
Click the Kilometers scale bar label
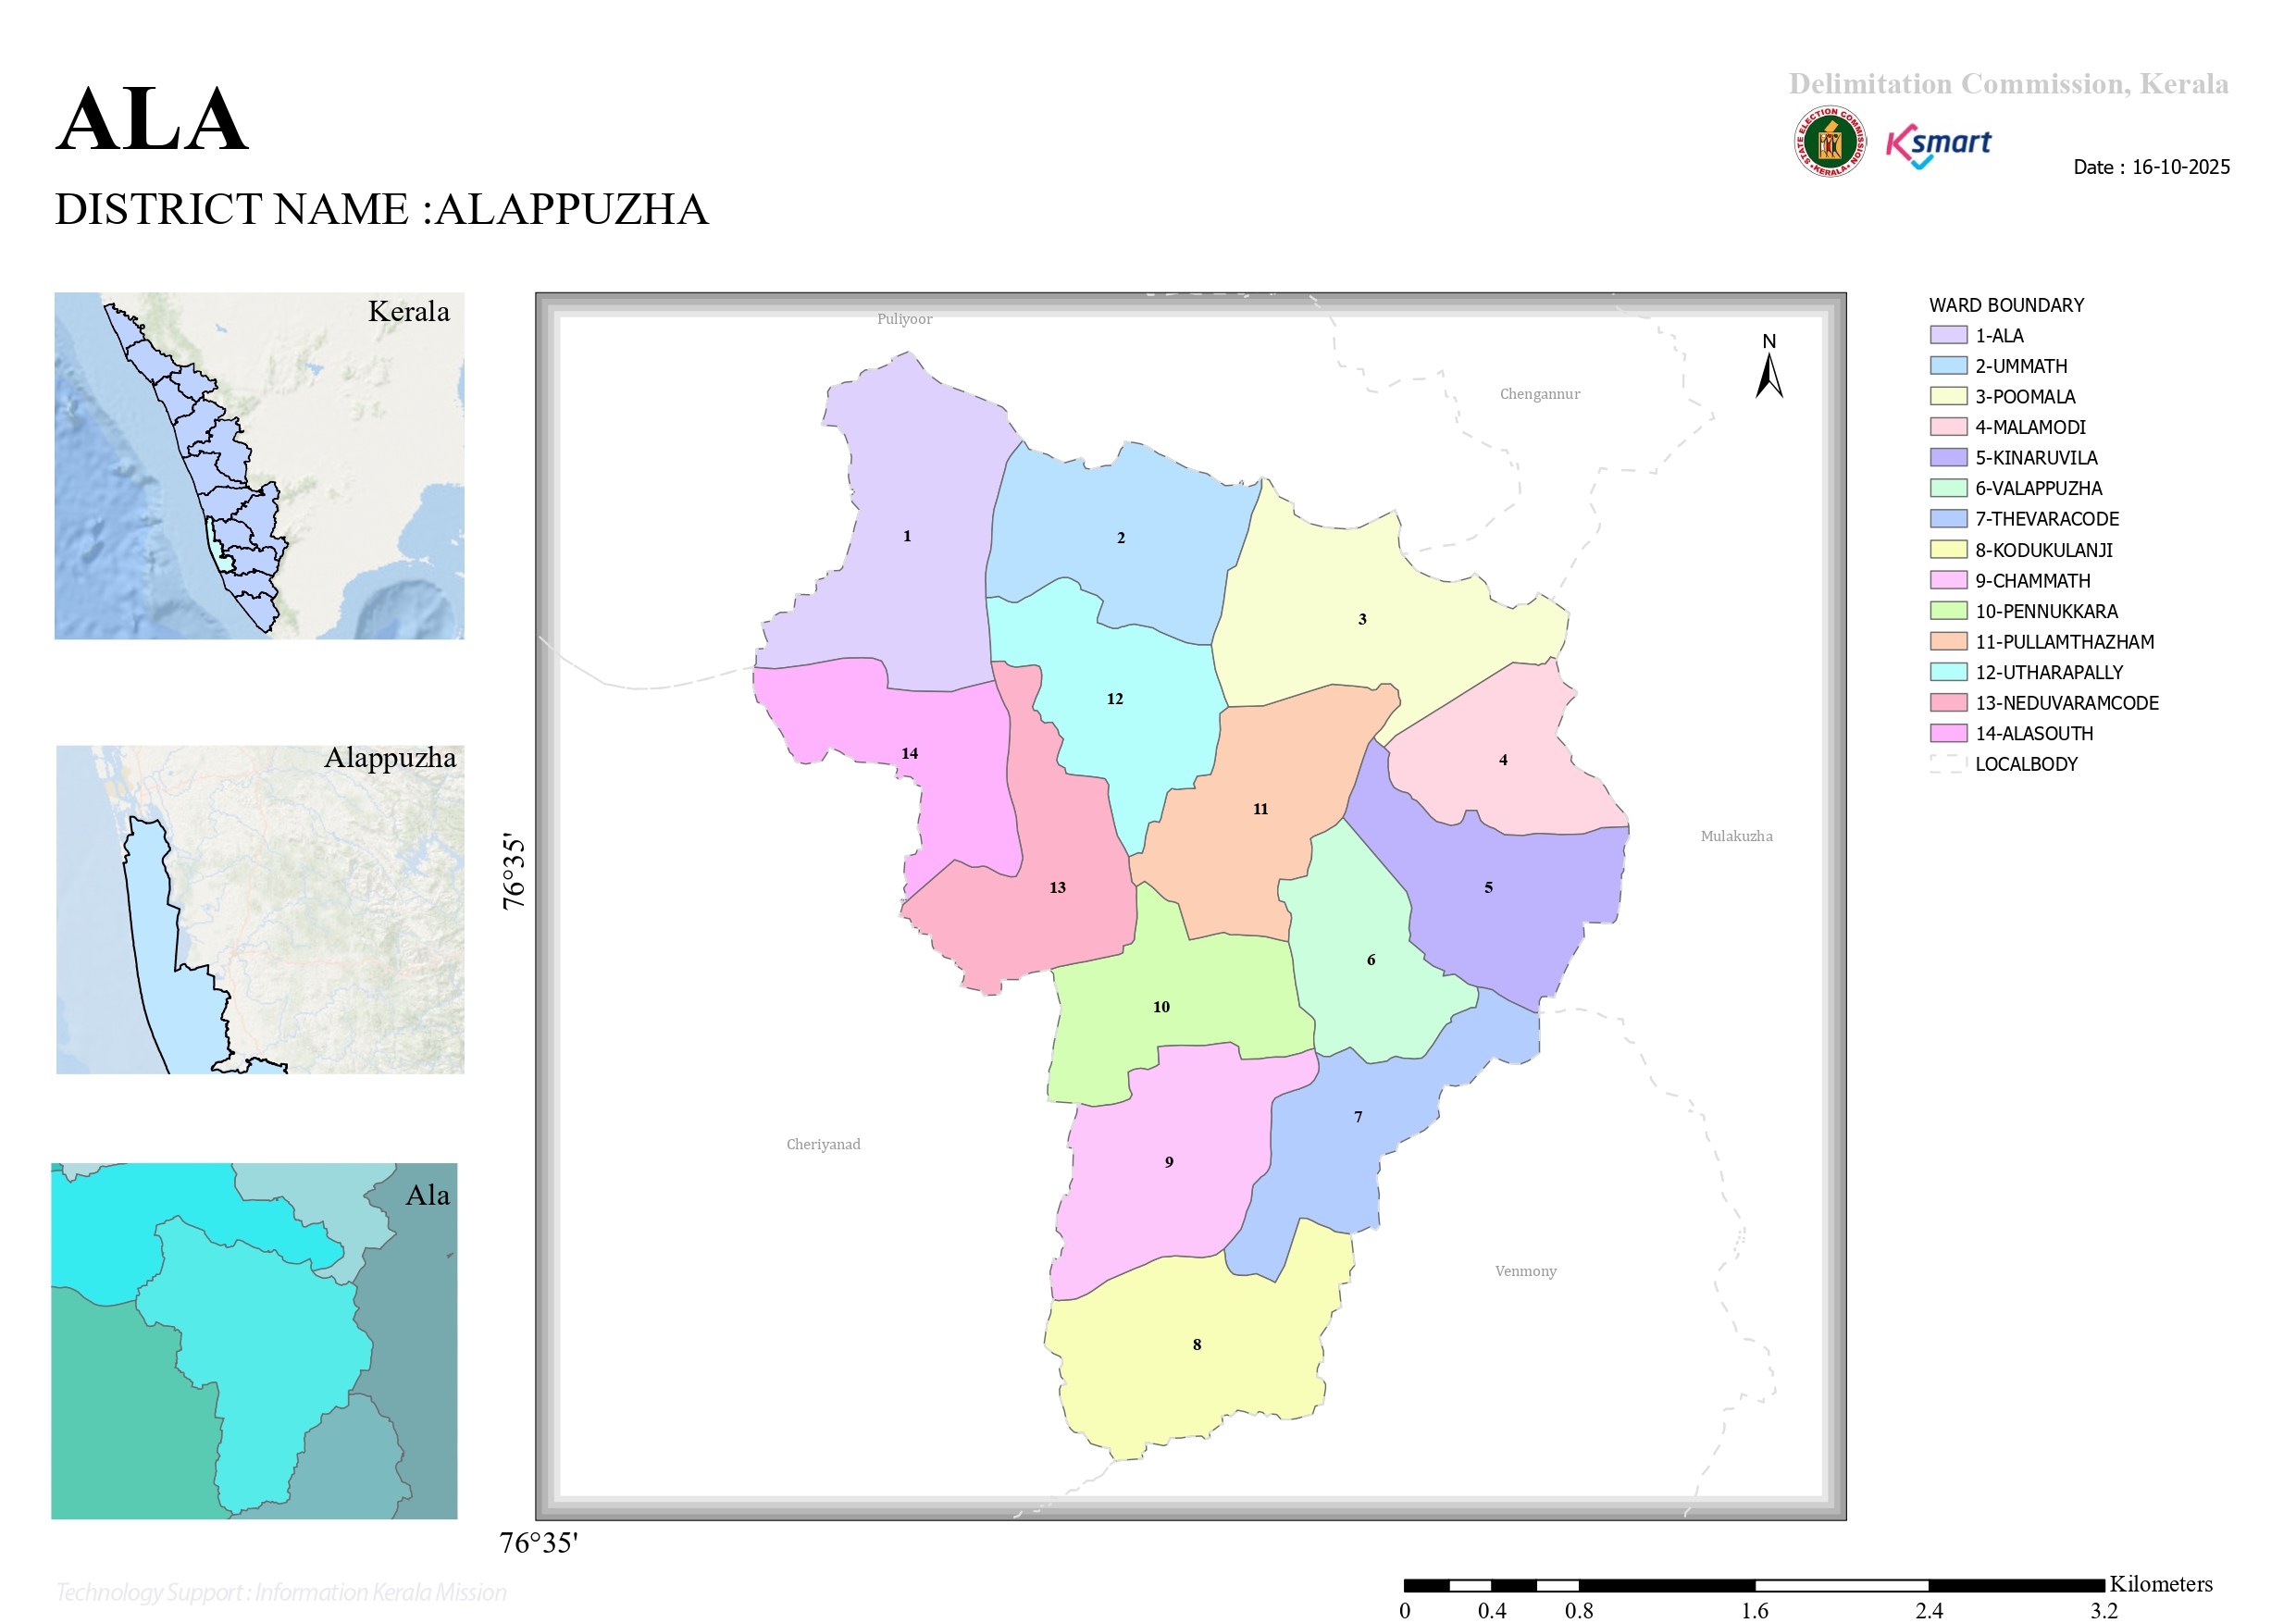tap(2161, 1584)
